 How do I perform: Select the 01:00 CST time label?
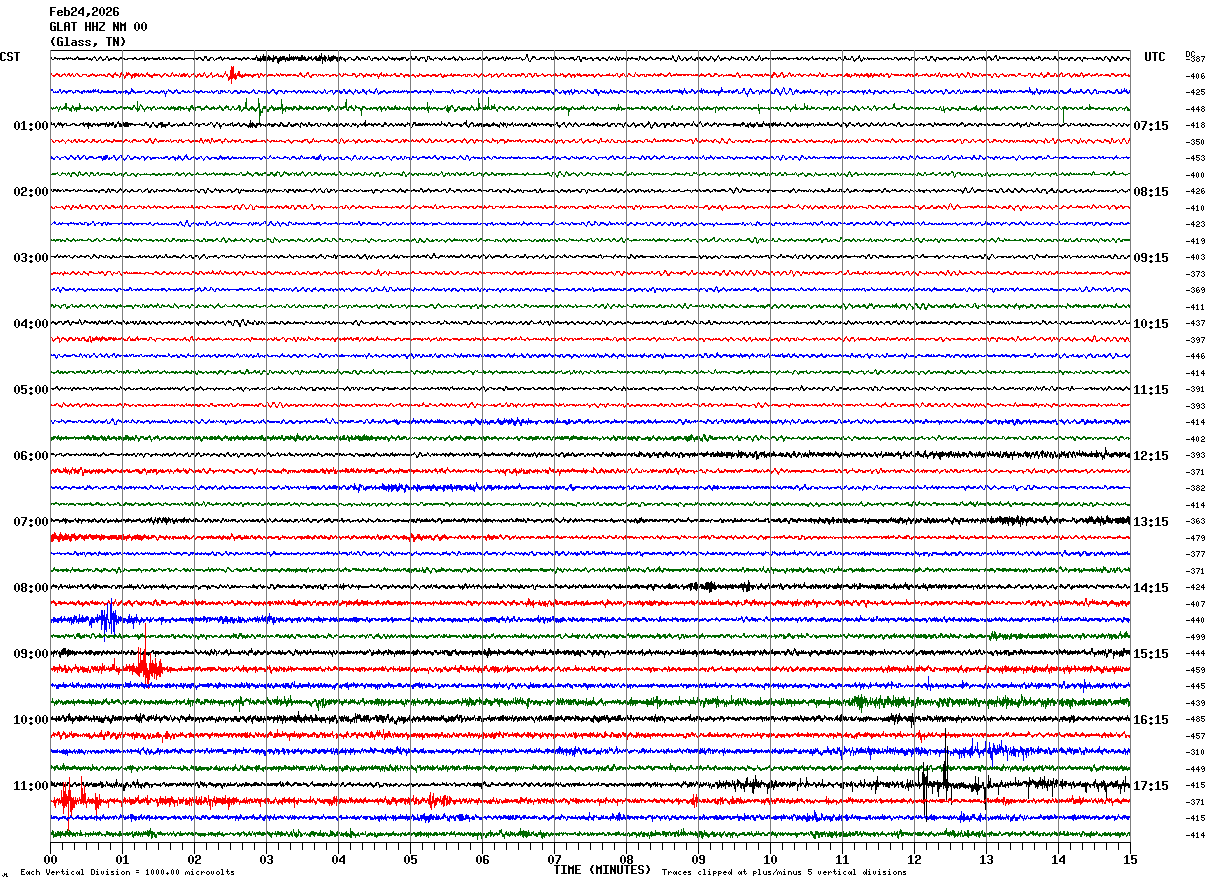tap(31, 126)
